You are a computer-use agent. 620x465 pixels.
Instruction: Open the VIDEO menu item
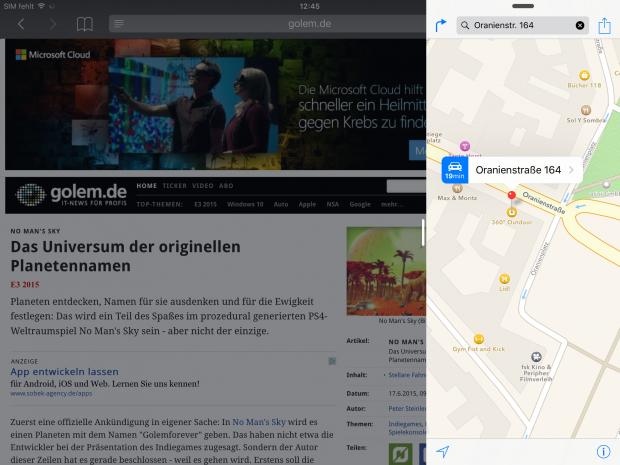(203, 186)
